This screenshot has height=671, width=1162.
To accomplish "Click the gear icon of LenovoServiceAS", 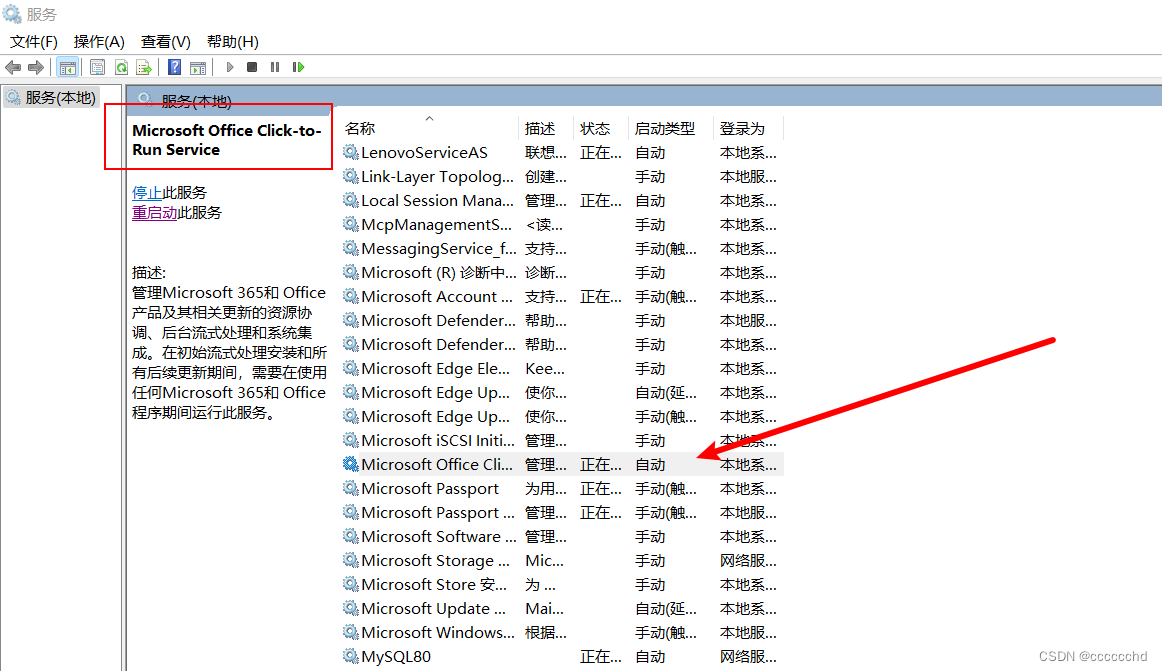I will tap(351, 153).
